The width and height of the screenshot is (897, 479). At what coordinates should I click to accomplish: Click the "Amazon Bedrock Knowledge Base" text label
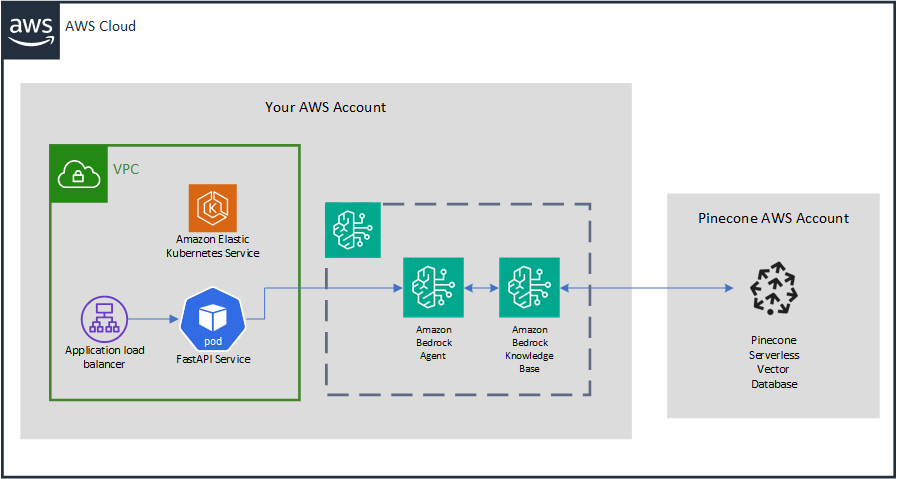point(529,349)
